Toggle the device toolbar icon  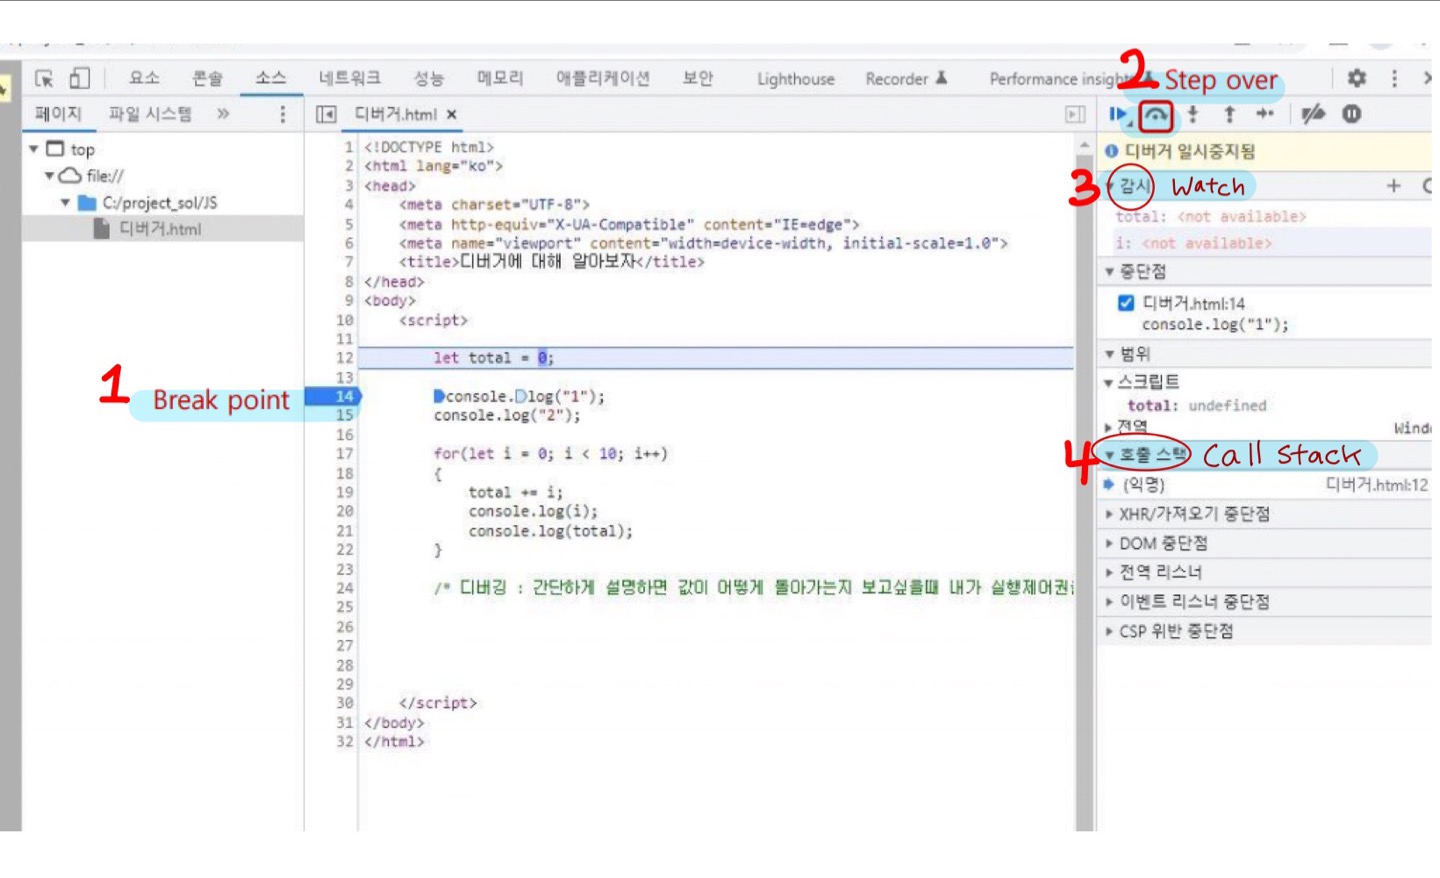79,78
